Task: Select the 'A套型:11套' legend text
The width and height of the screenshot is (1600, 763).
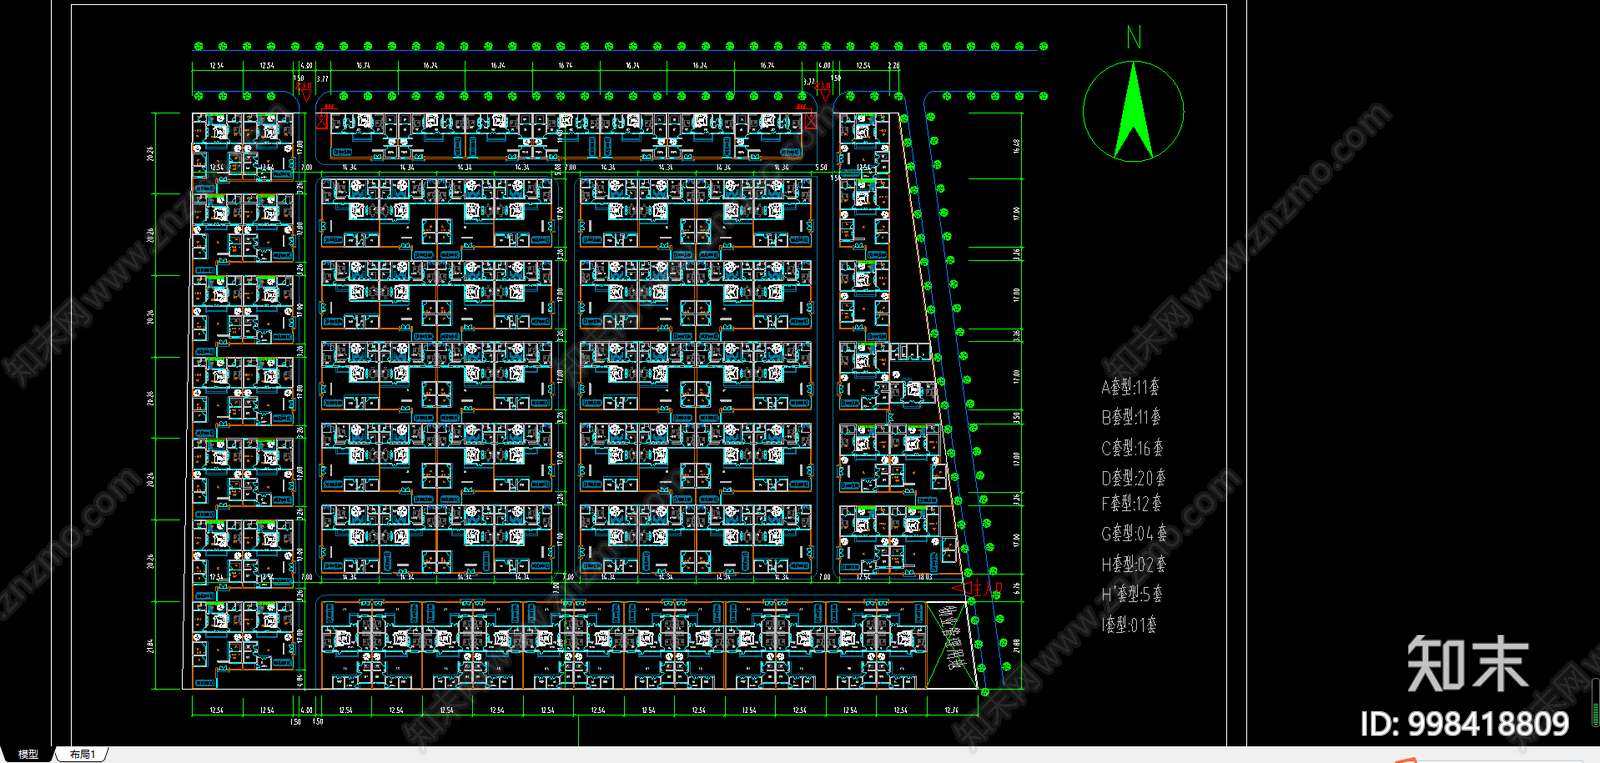Action: click(1131, 387)
